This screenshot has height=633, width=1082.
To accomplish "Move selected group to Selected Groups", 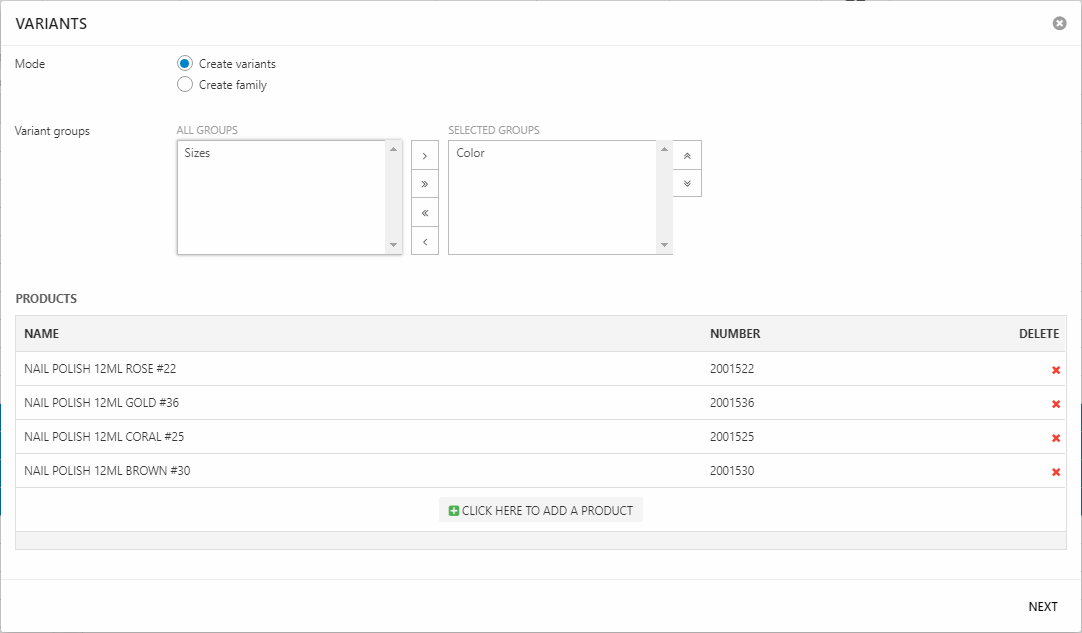I will 425,156.
